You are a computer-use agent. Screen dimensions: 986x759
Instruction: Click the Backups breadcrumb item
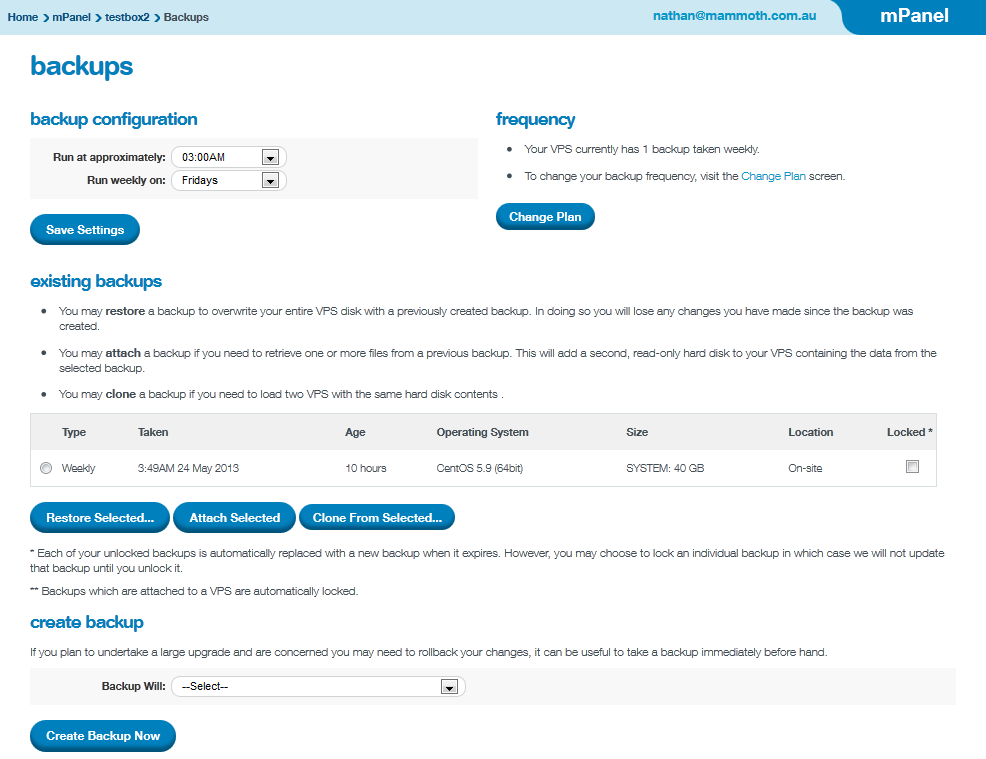(x=186, y=17)
